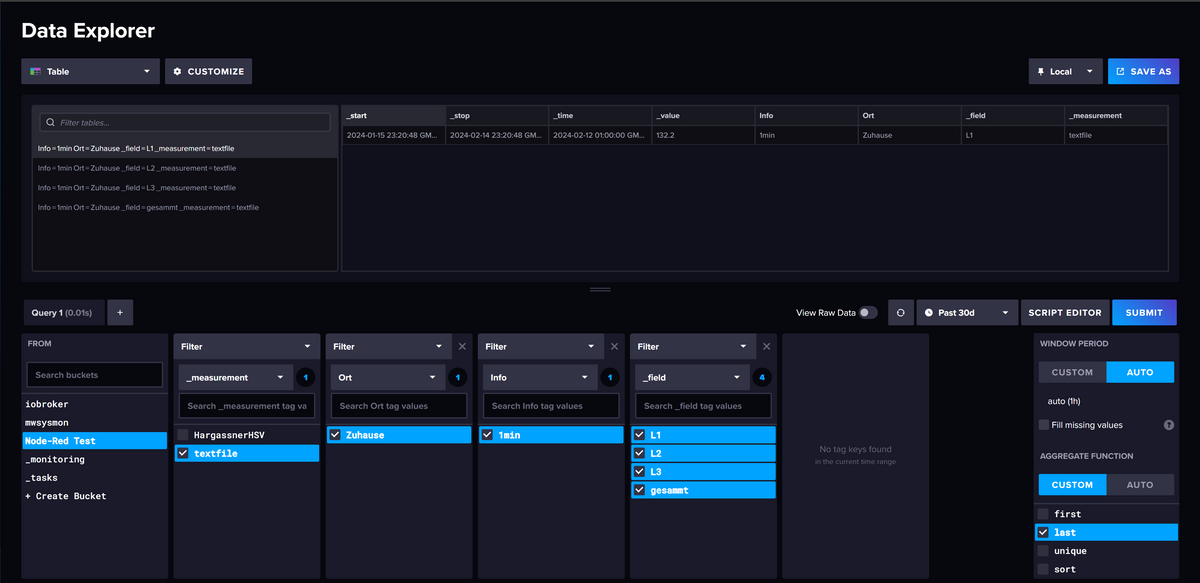Select the Query 1 tab
This screenshot has height=583, width=1200.
pyautogui.click(x=62, y=312)
